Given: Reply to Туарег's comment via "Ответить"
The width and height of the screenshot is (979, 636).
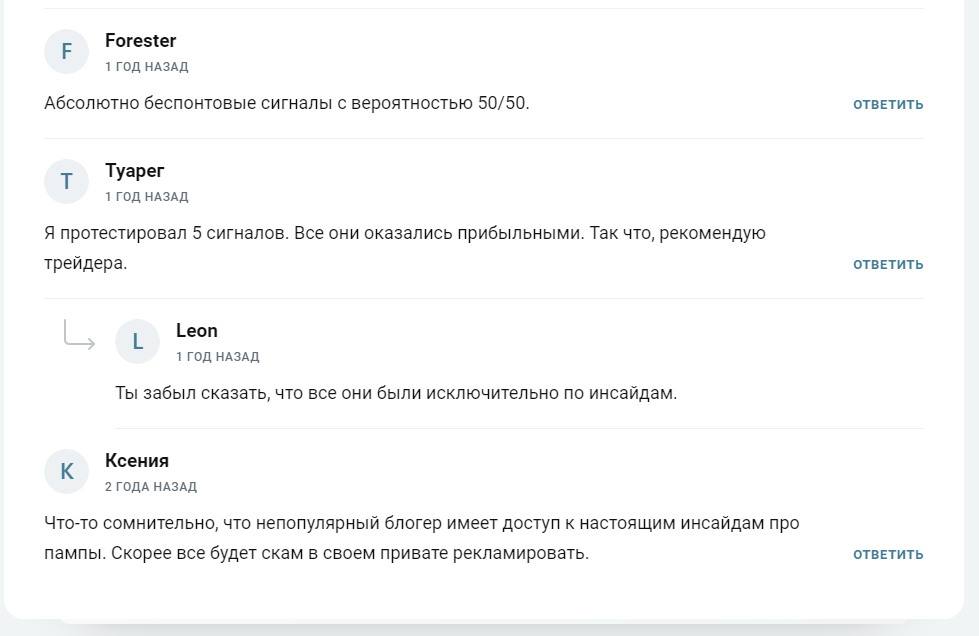Looking at the screenshot, I should point(888,265).
